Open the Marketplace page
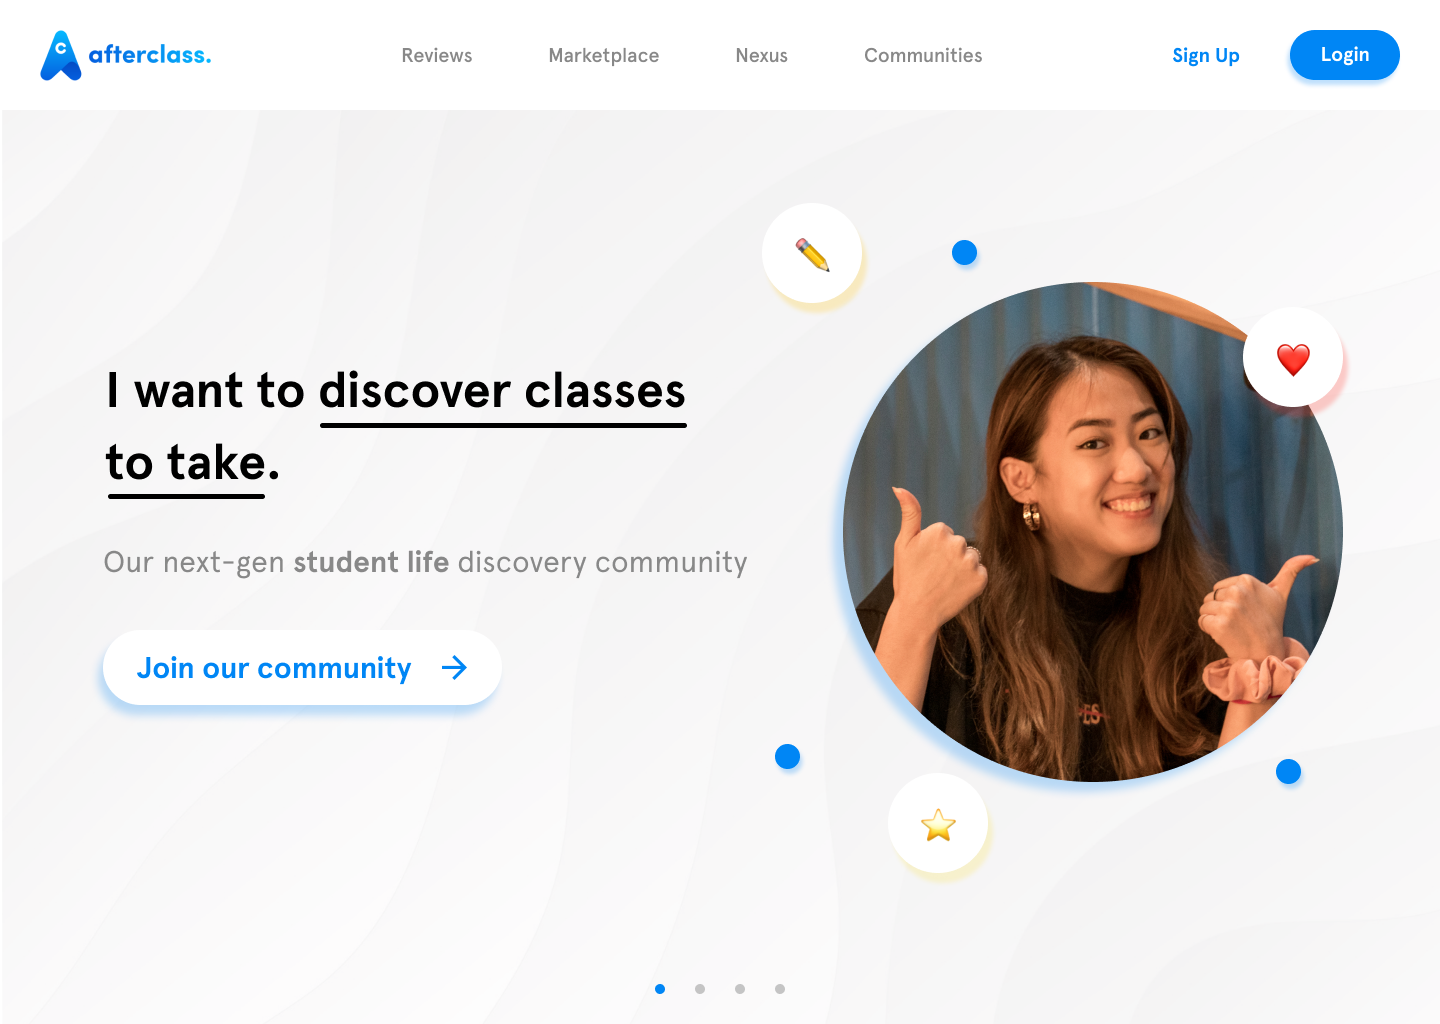Screen dimensions: 1440x1024 [x=604, y=56]
